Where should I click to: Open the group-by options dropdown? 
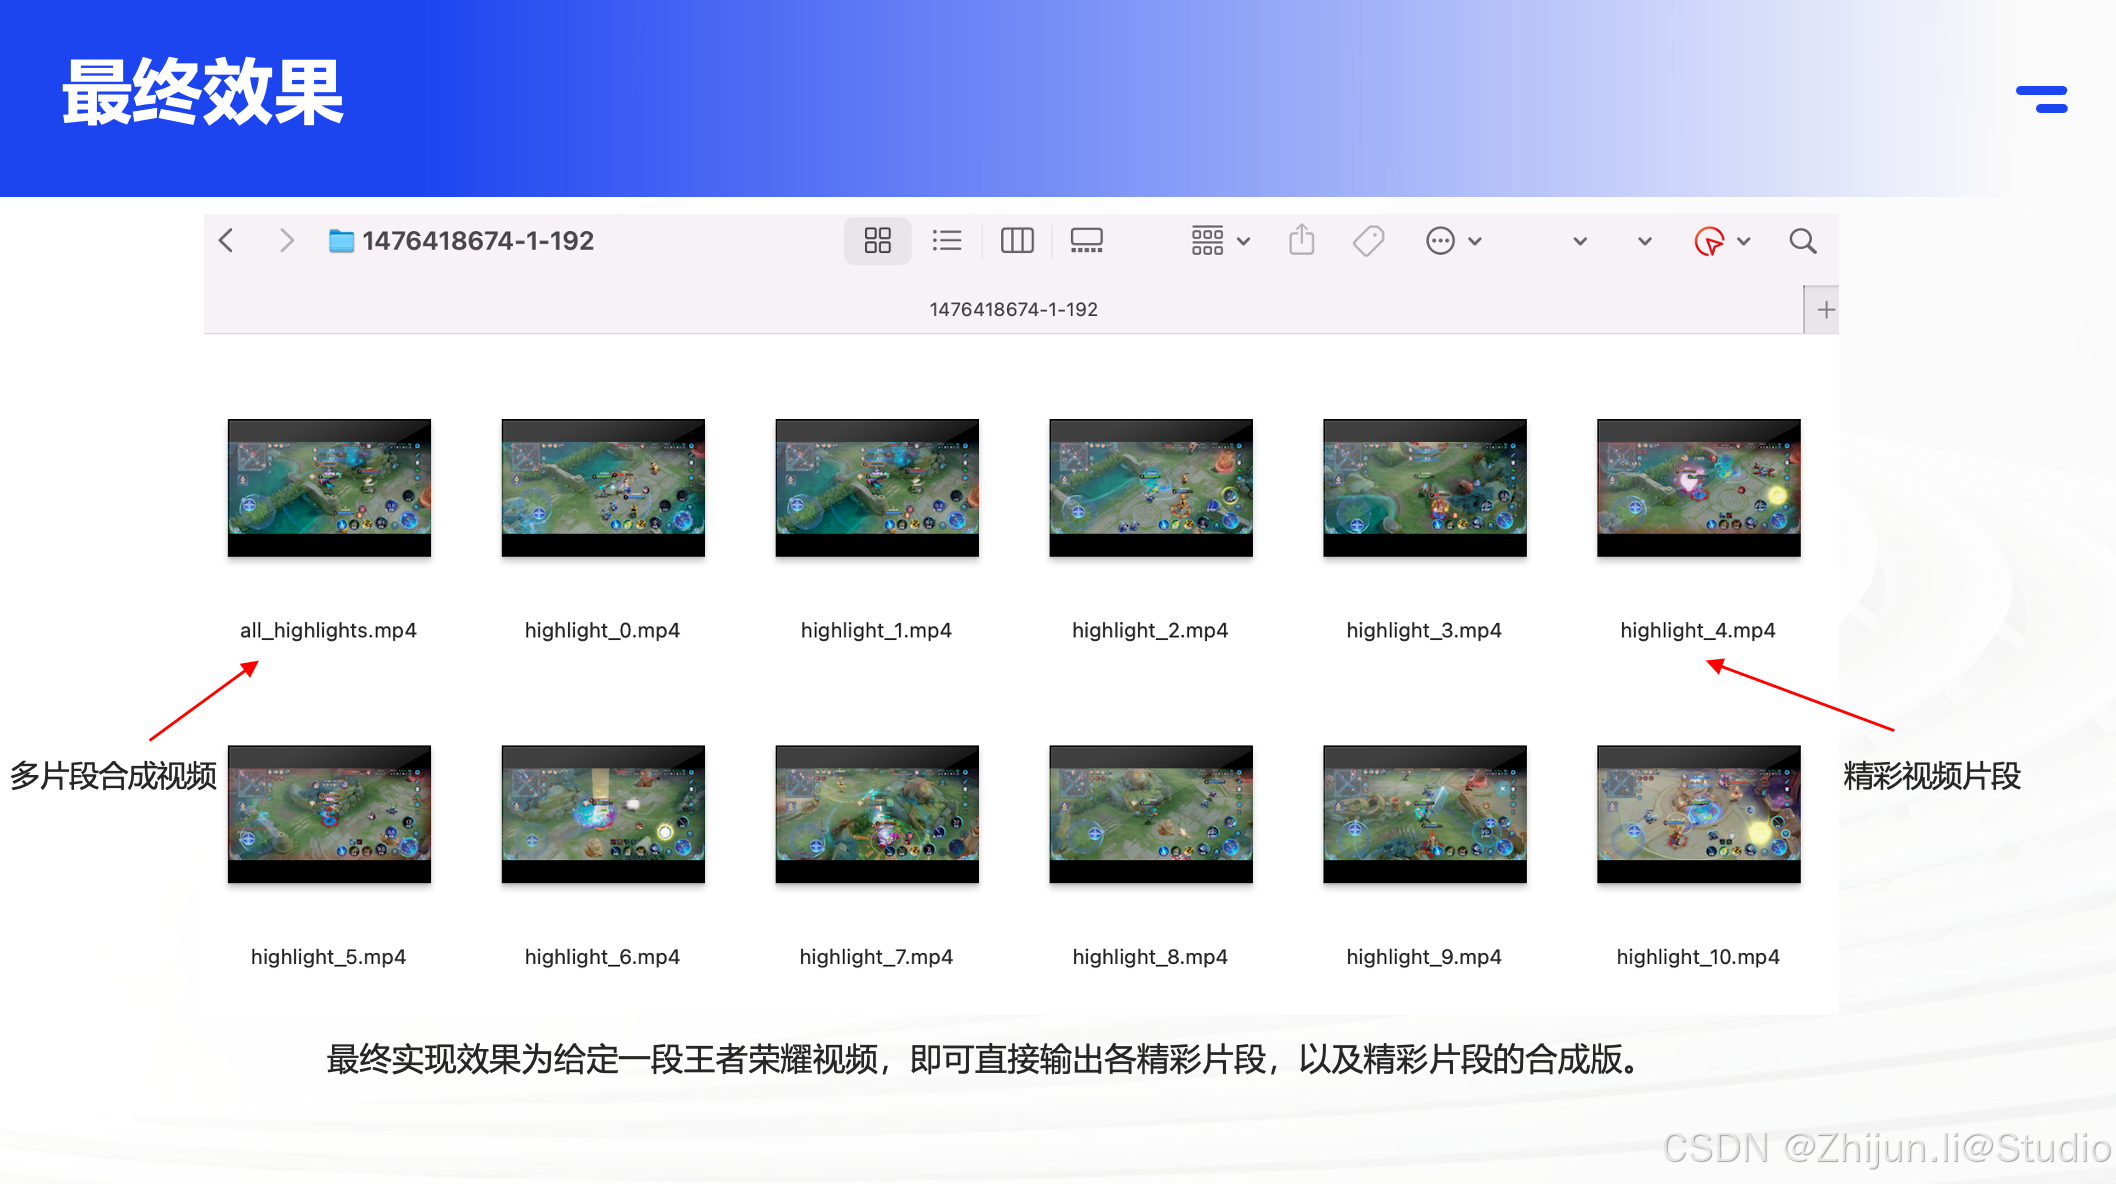tap(1220, 241)
